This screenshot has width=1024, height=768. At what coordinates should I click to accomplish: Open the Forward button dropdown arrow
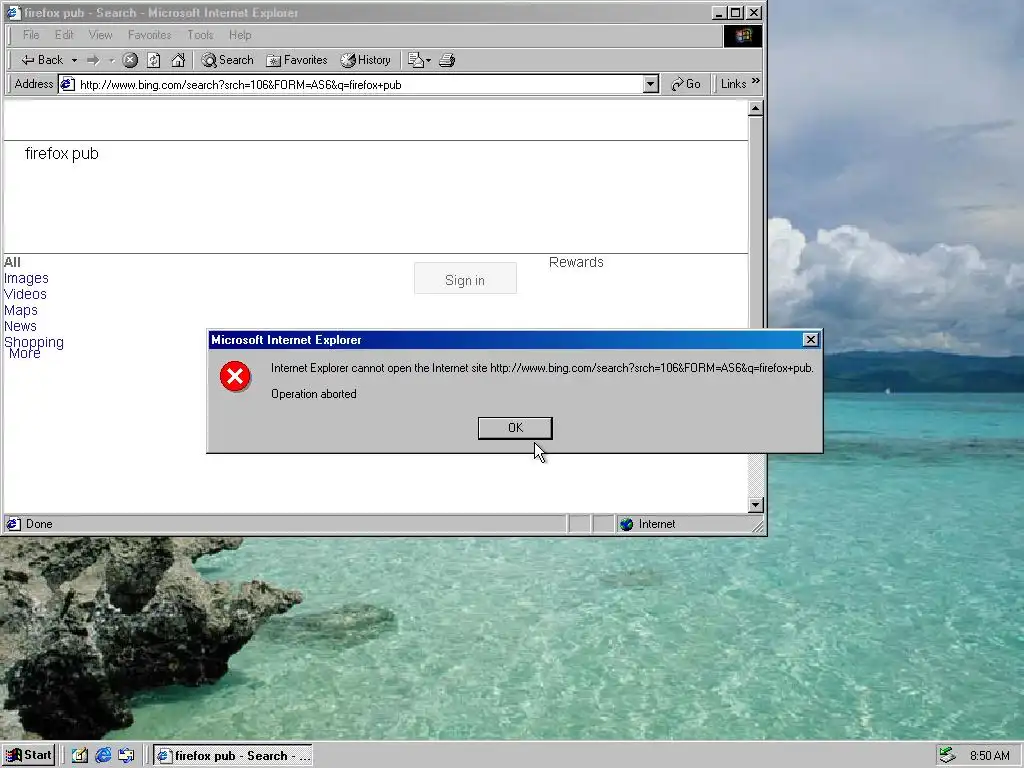[x=112, y=60]
